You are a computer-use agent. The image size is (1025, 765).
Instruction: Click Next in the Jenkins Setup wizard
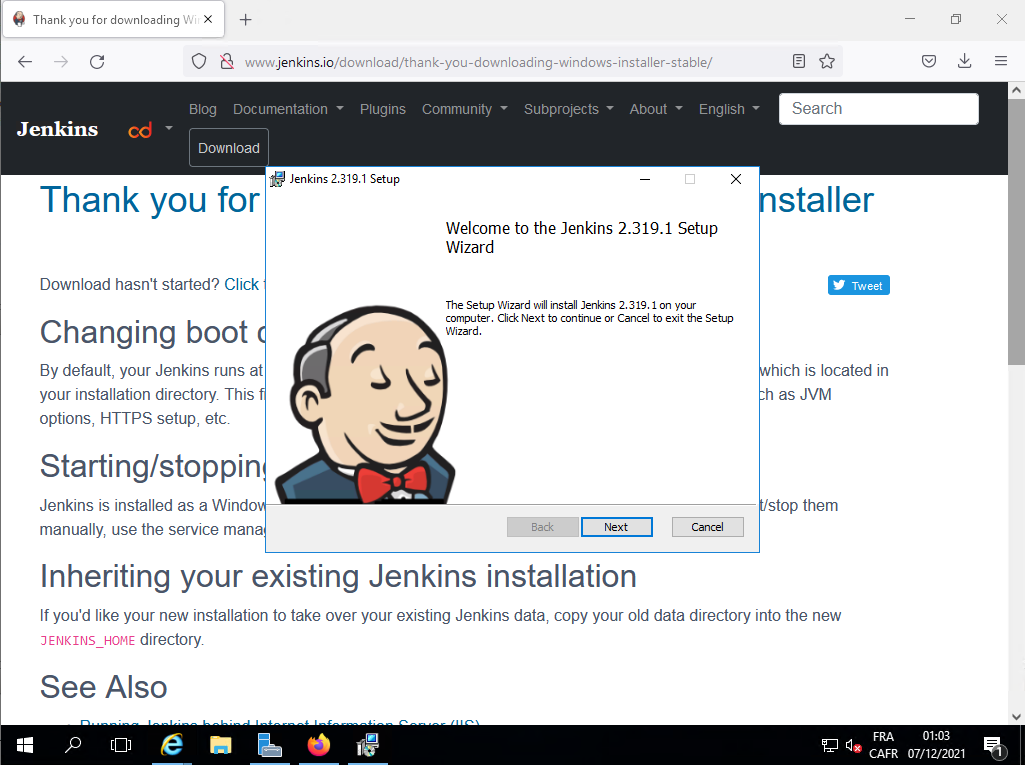click(x=616, y=527)
